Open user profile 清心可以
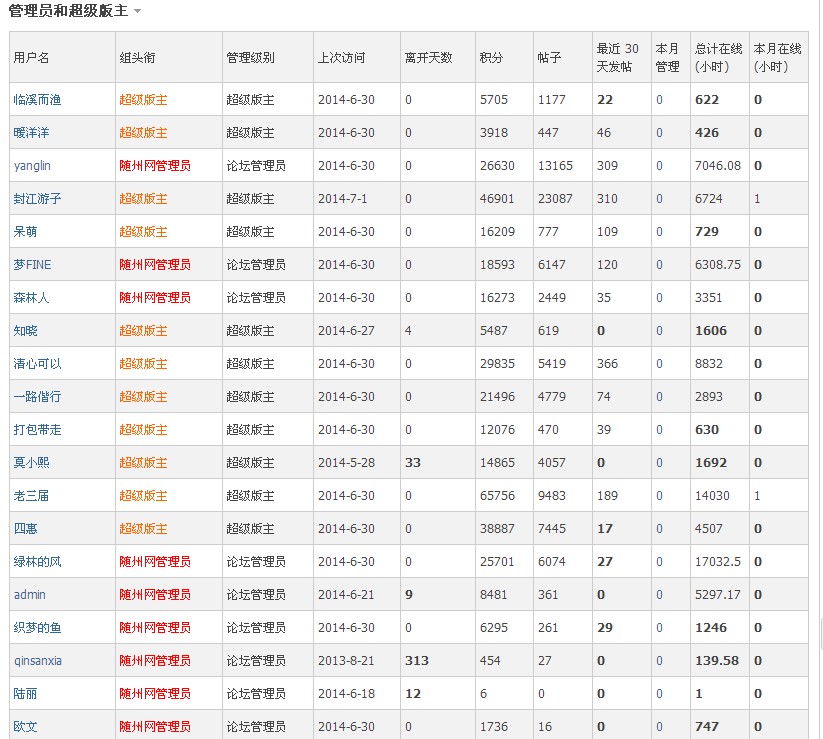This screenshot has height=739, width=823. [x=37, y=364]
